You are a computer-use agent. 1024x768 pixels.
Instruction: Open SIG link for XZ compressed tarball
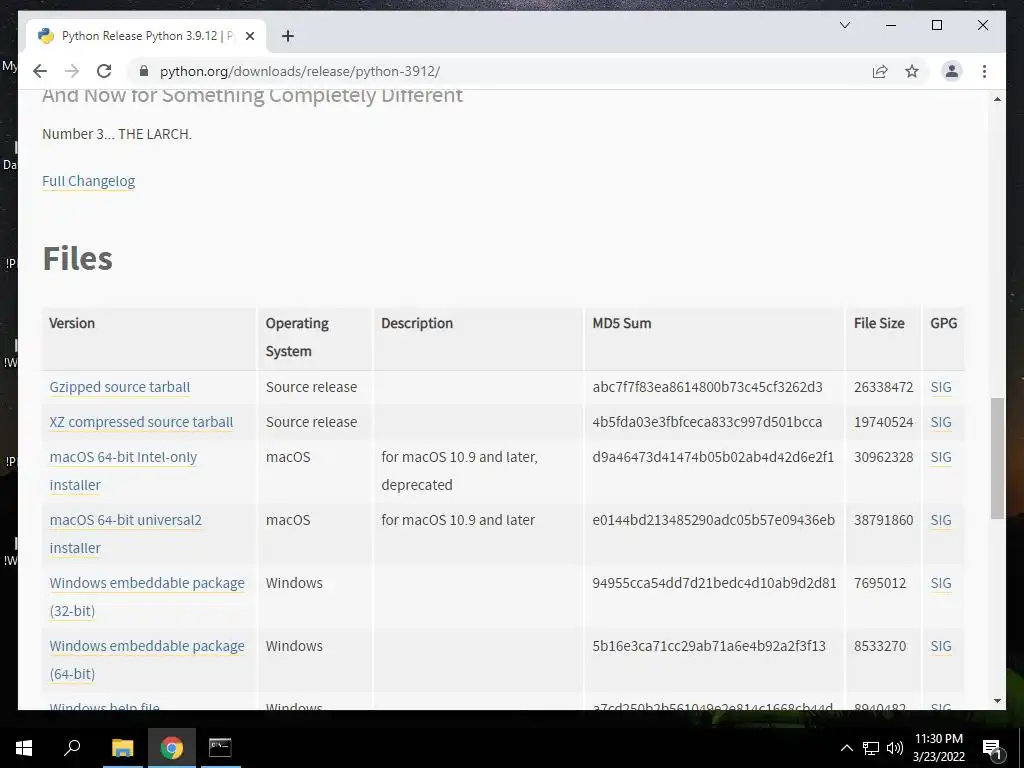pyautogui.click(x=940, y=422)
